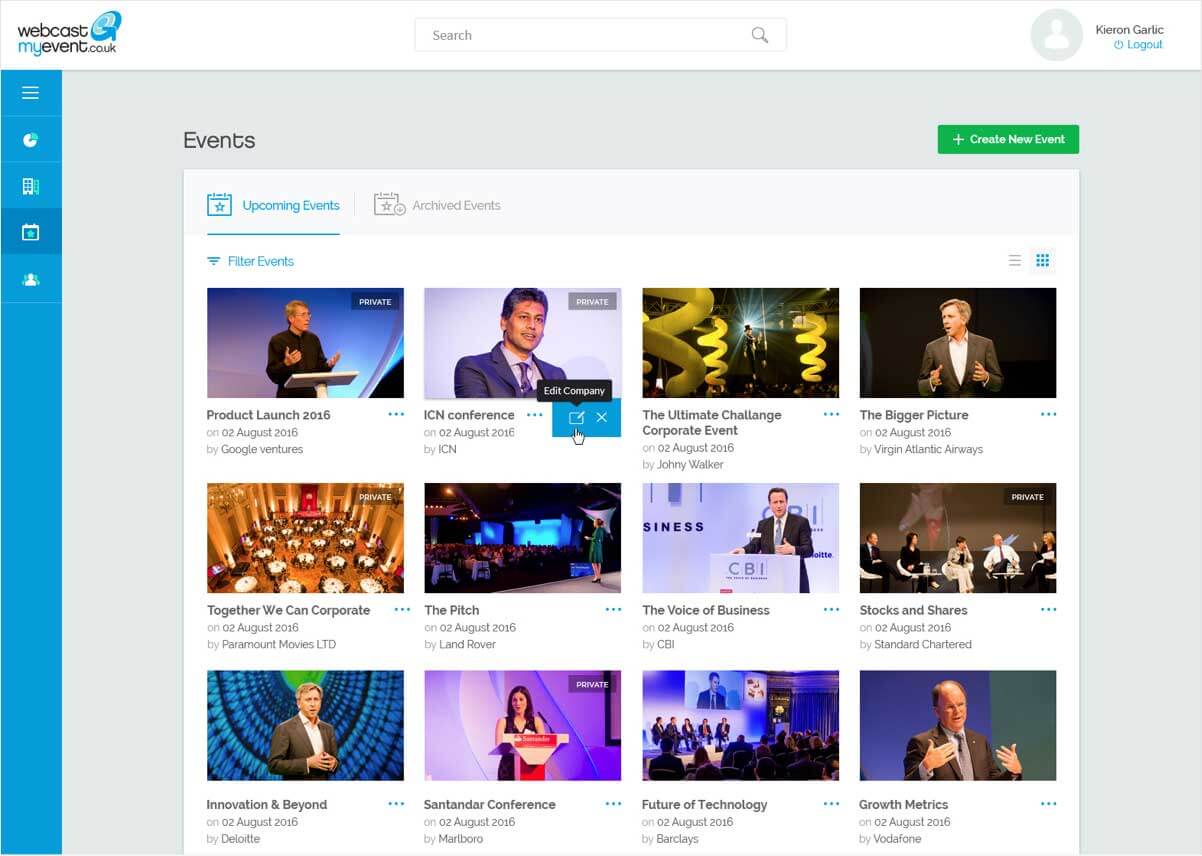Dismiss the edit popup on ICN conference card

(x=600, y=417)
